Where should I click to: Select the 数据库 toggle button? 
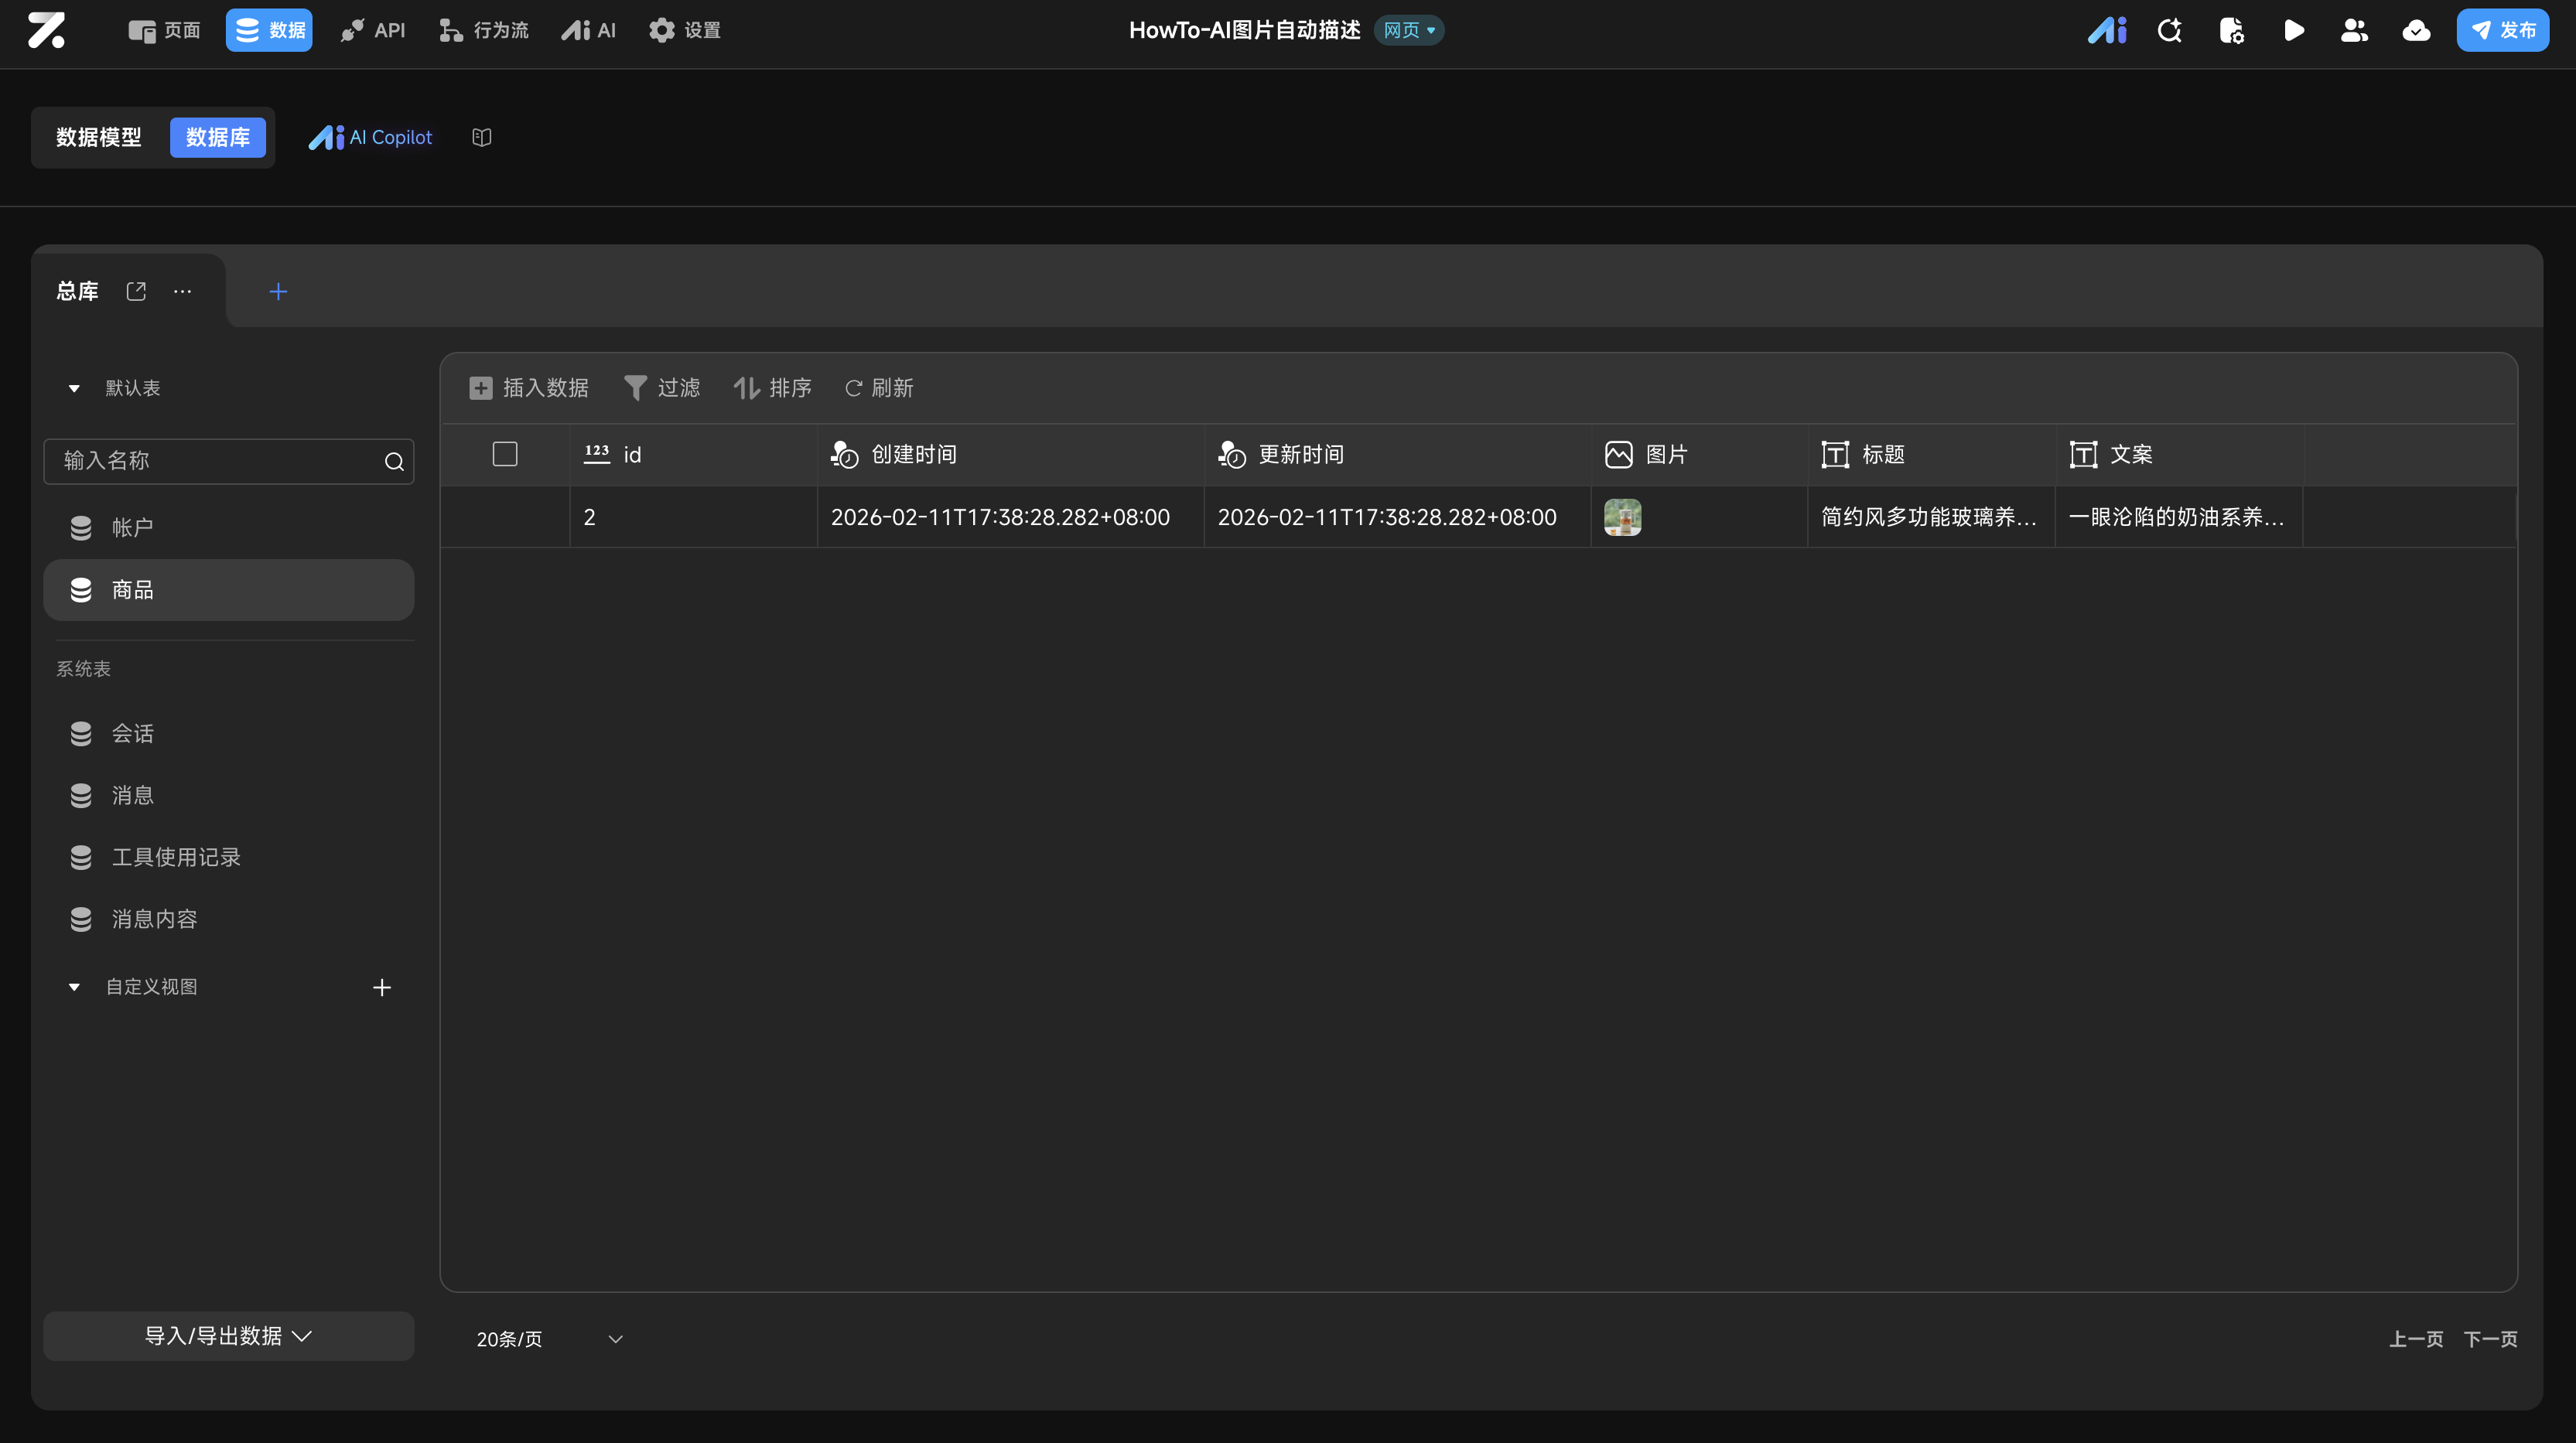[x=217, y=137]
